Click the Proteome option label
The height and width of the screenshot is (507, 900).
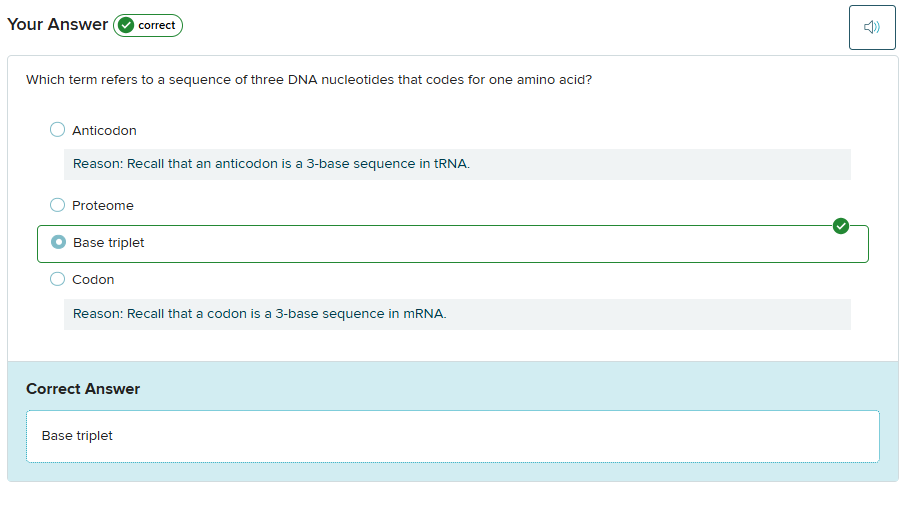pyautogui.click(x=103, y=206)
